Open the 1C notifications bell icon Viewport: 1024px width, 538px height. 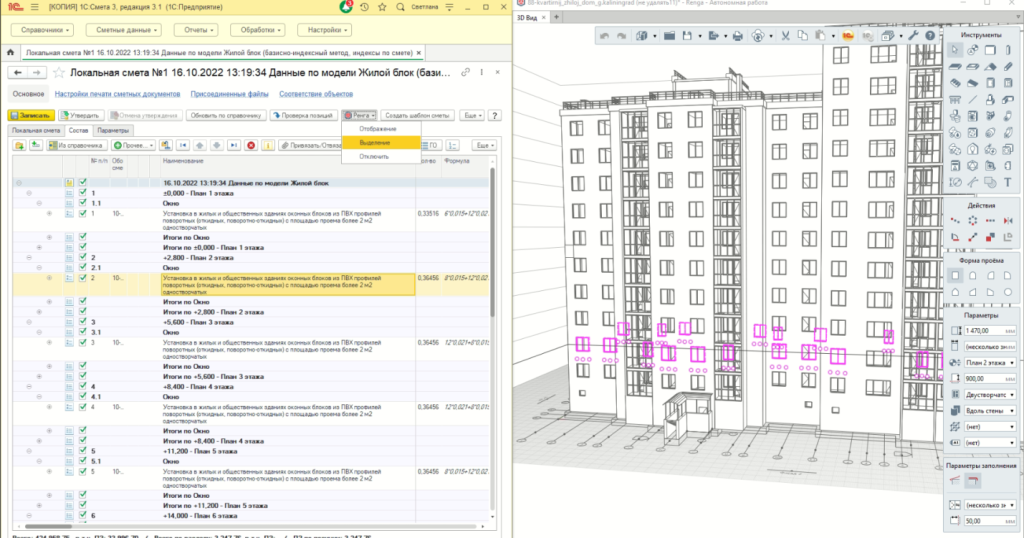tap(346, 8)
